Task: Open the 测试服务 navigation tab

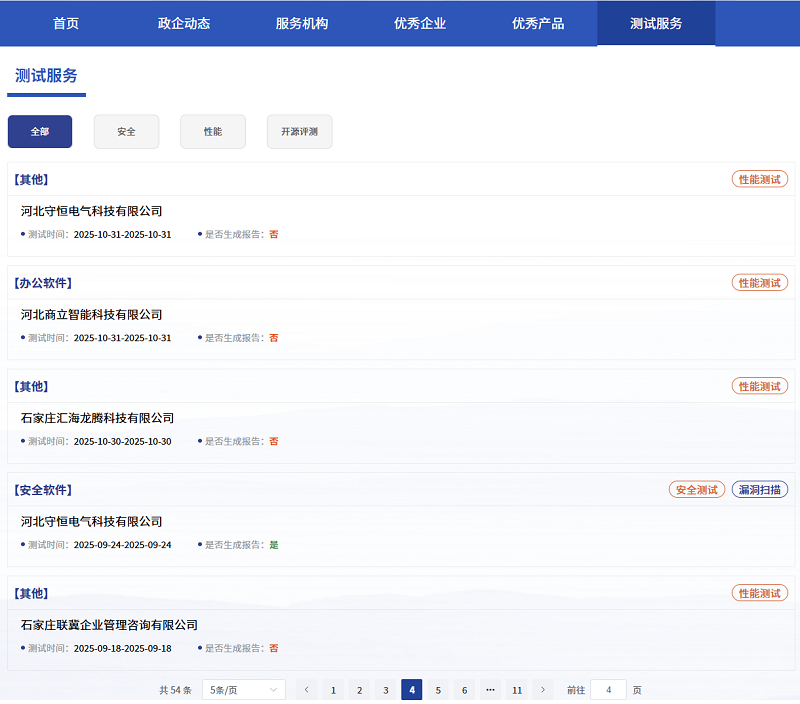Action: coord(655,22)
